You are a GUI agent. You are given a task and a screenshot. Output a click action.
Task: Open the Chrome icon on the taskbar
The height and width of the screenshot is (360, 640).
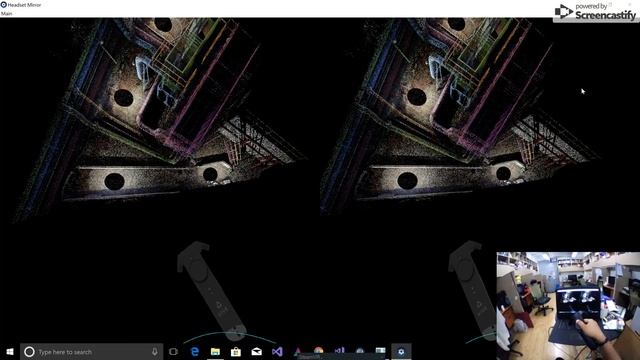click(x=319, y=351)
